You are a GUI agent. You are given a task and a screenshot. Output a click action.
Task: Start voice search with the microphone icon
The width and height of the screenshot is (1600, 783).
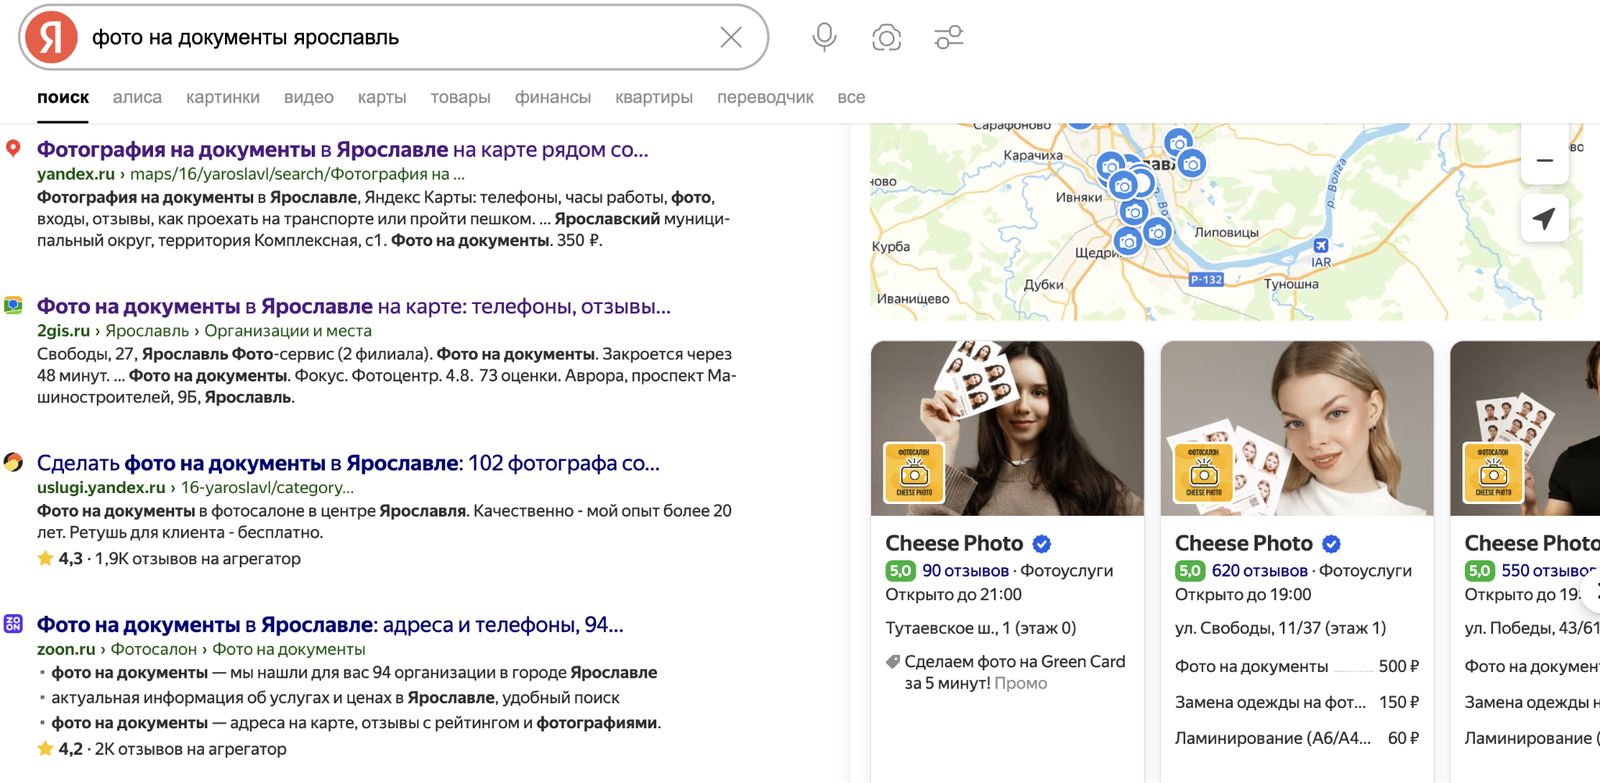tap(824, 37)
